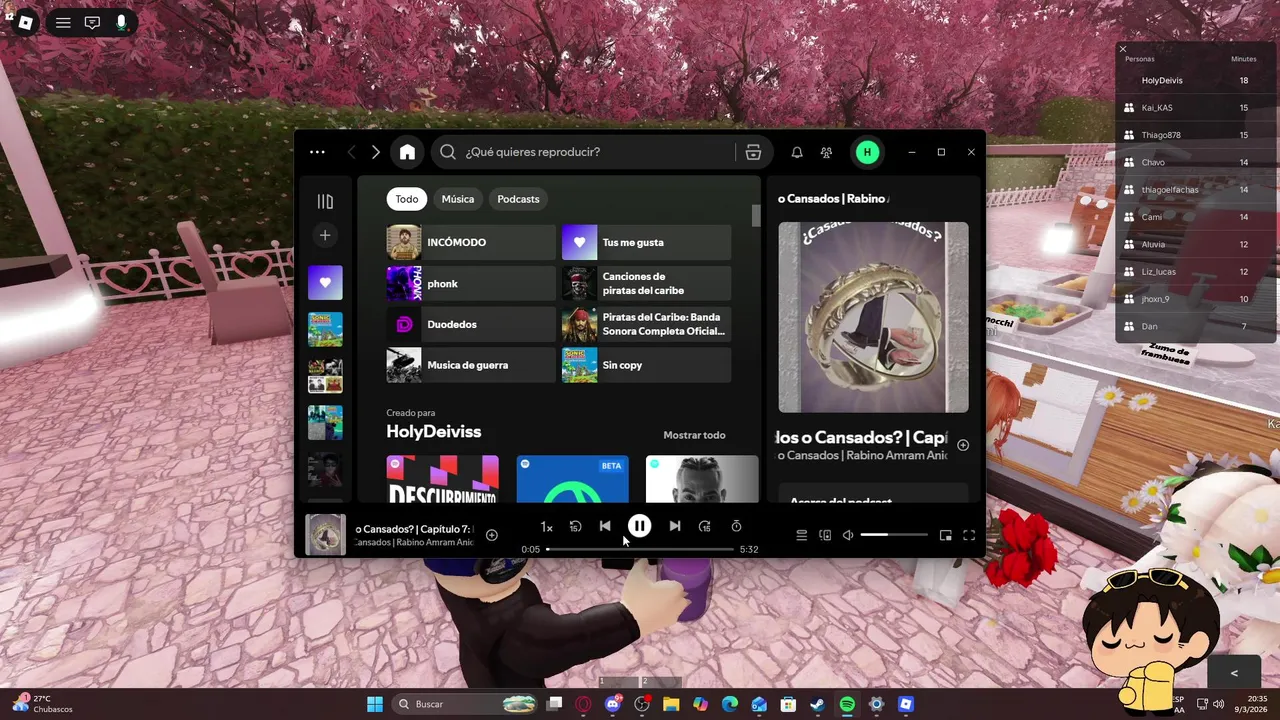
Task: Close the Roblox player list panel
Action: [x=1122, y=49]
